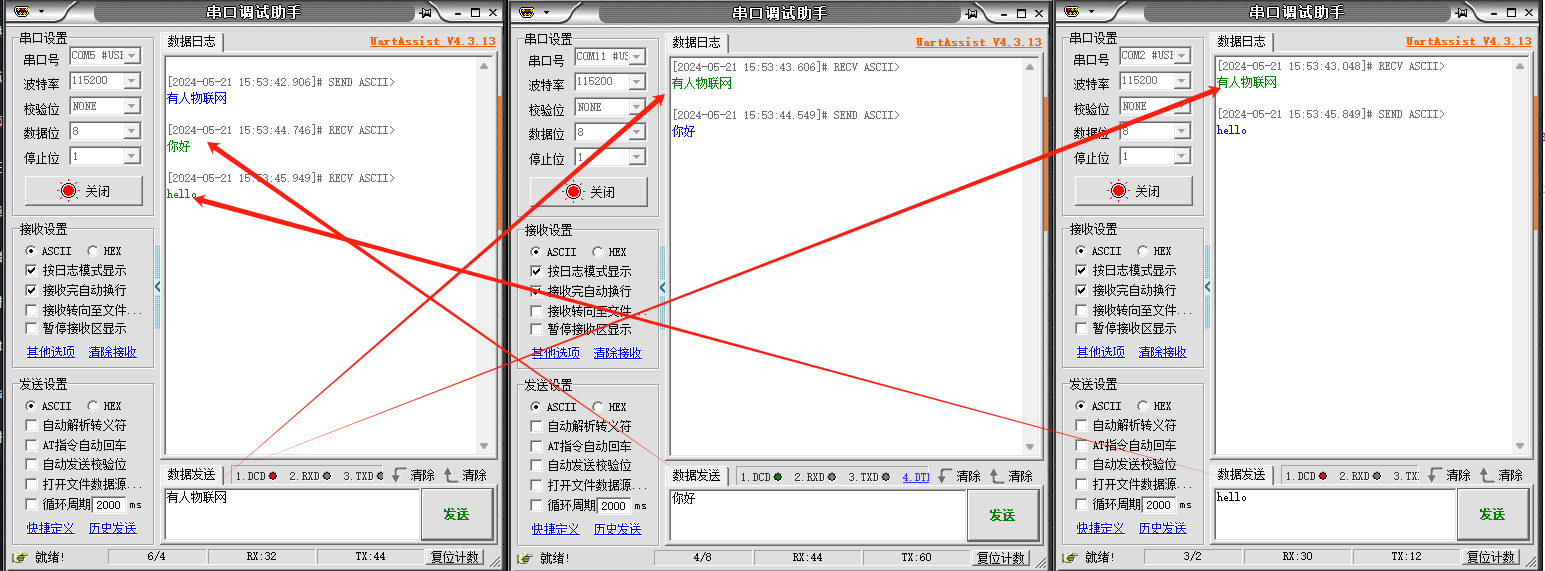Enable 循环周期 checkbox in COM2 window
Screen dimensions: 1545x571
[x=1081, y=504]
